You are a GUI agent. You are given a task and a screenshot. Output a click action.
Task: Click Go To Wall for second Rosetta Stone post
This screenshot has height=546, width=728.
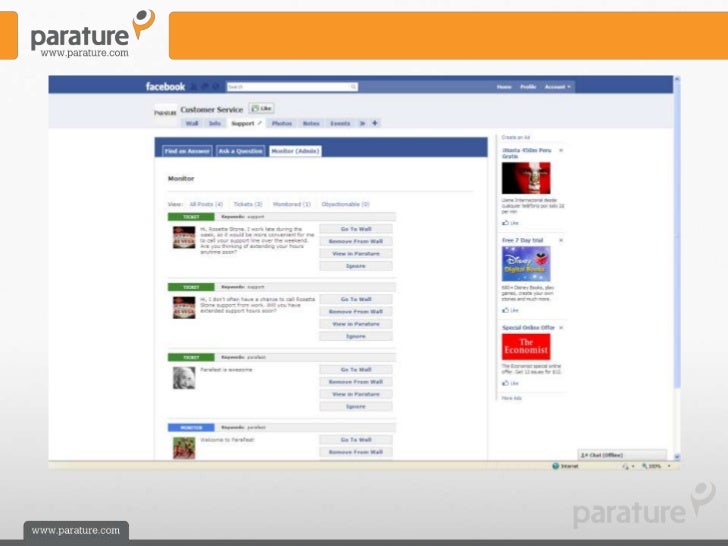(x=356, y=299)
